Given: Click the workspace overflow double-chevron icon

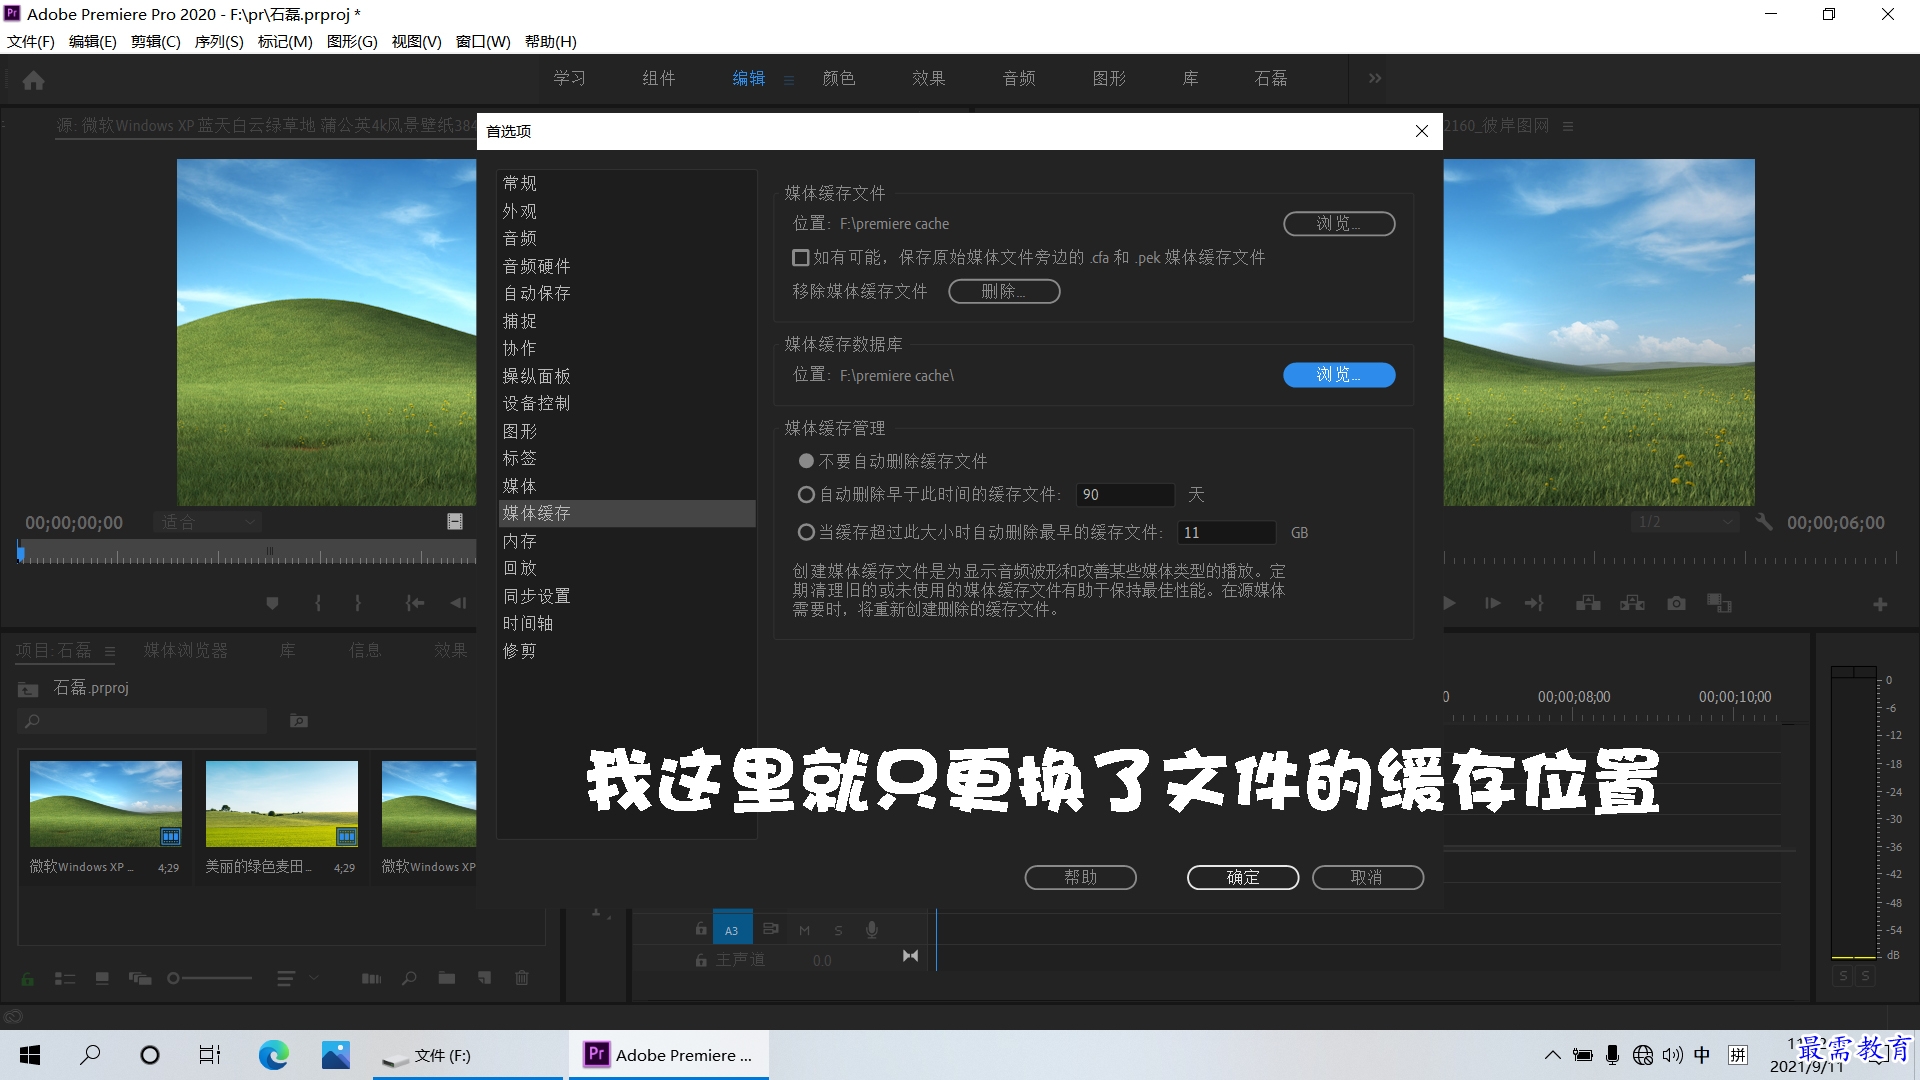Looking at the screenshot, I should pos(1375,78).
